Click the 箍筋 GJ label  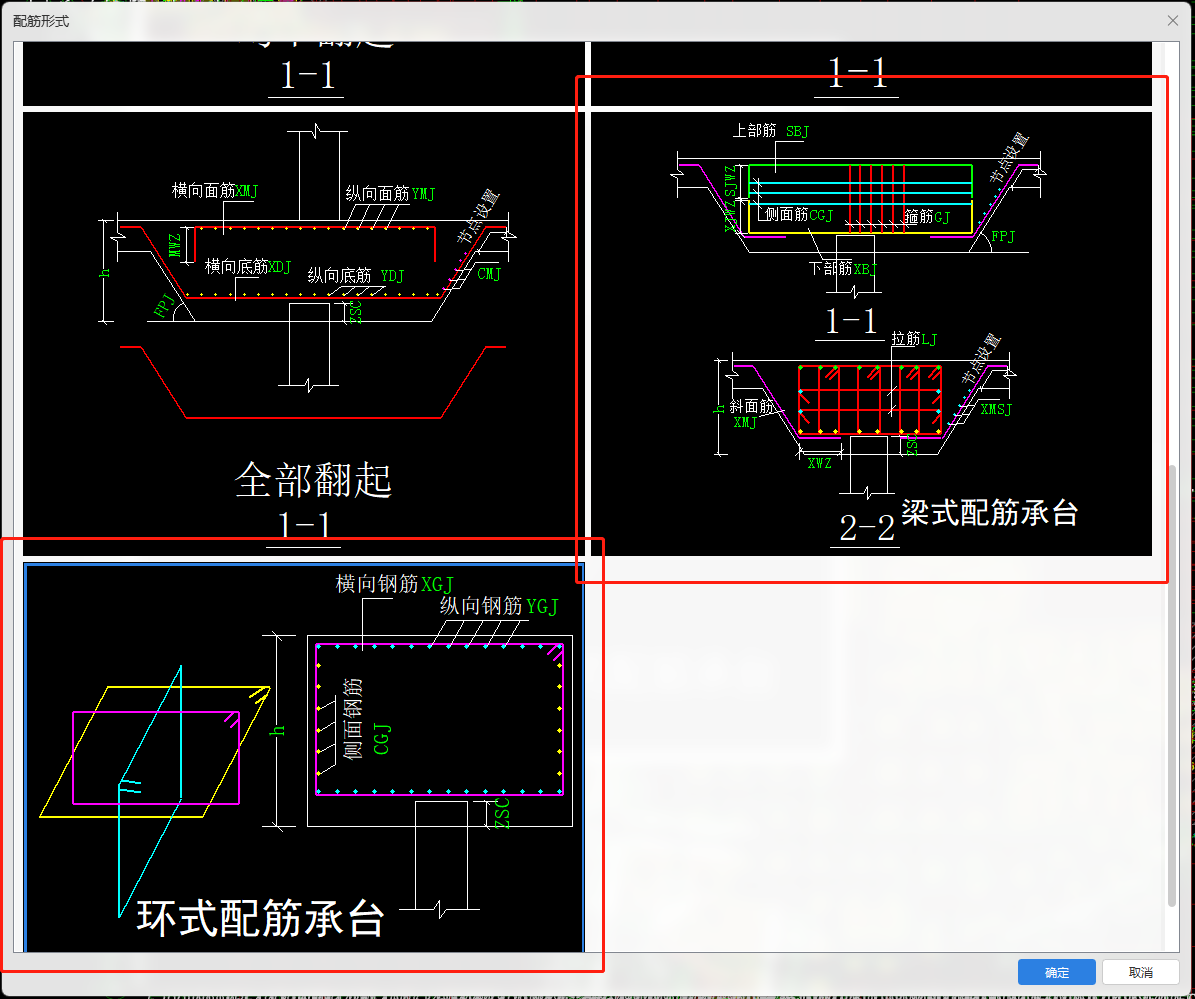coord(927,217)
